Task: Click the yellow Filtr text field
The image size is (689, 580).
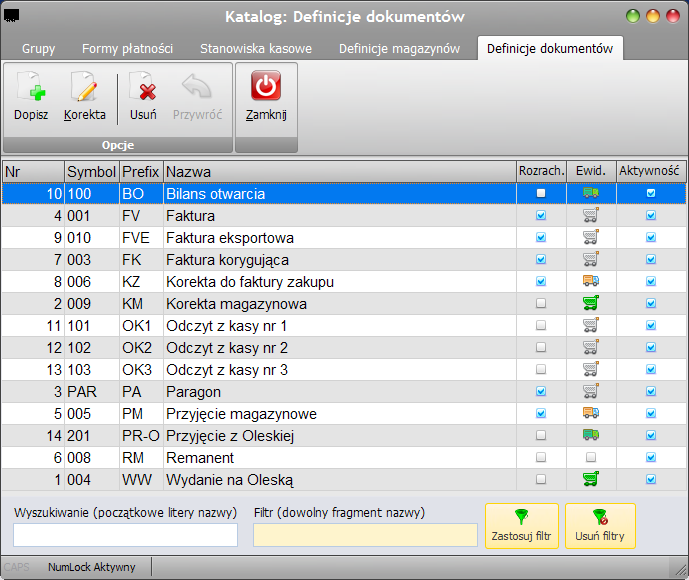Action: coord(365,535)
